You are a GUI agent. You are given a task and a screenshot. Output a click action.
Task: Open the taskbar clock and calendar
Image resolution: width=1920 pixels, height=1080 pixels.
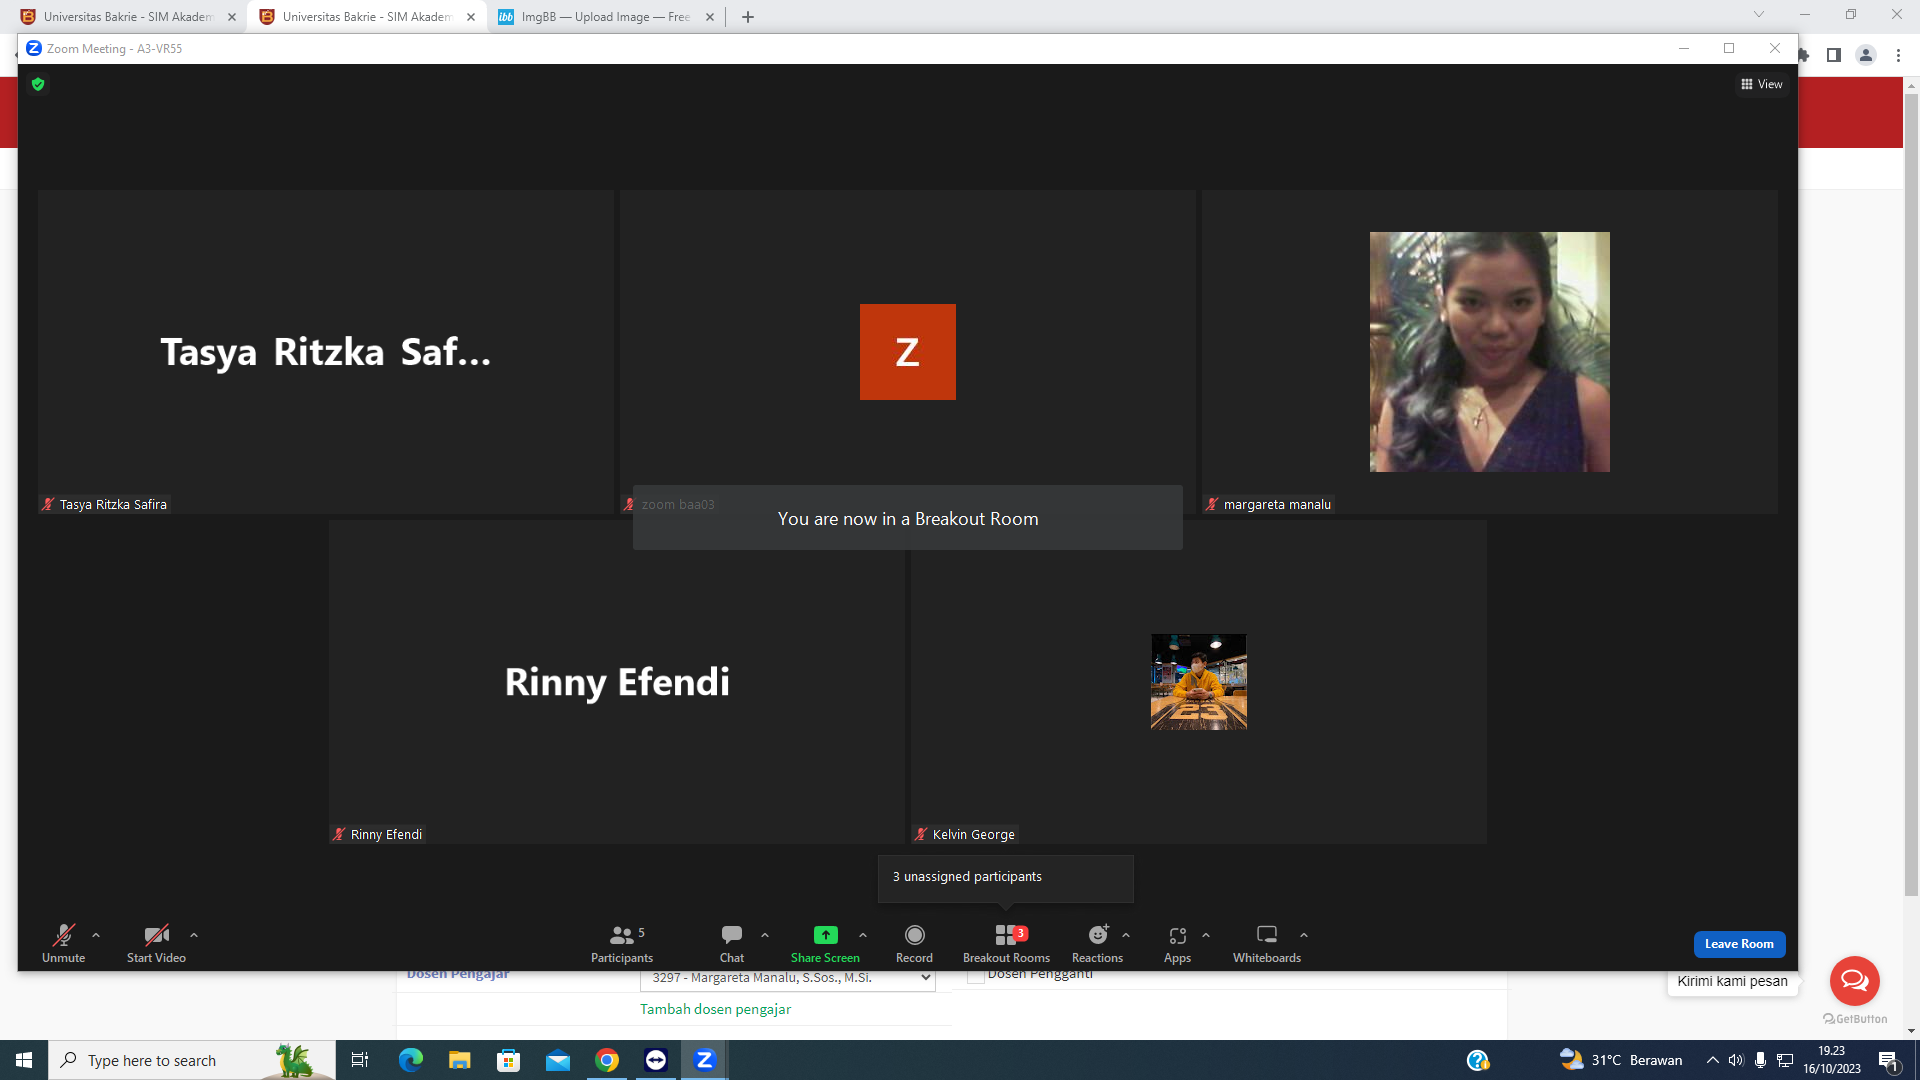point(1832,1060)
